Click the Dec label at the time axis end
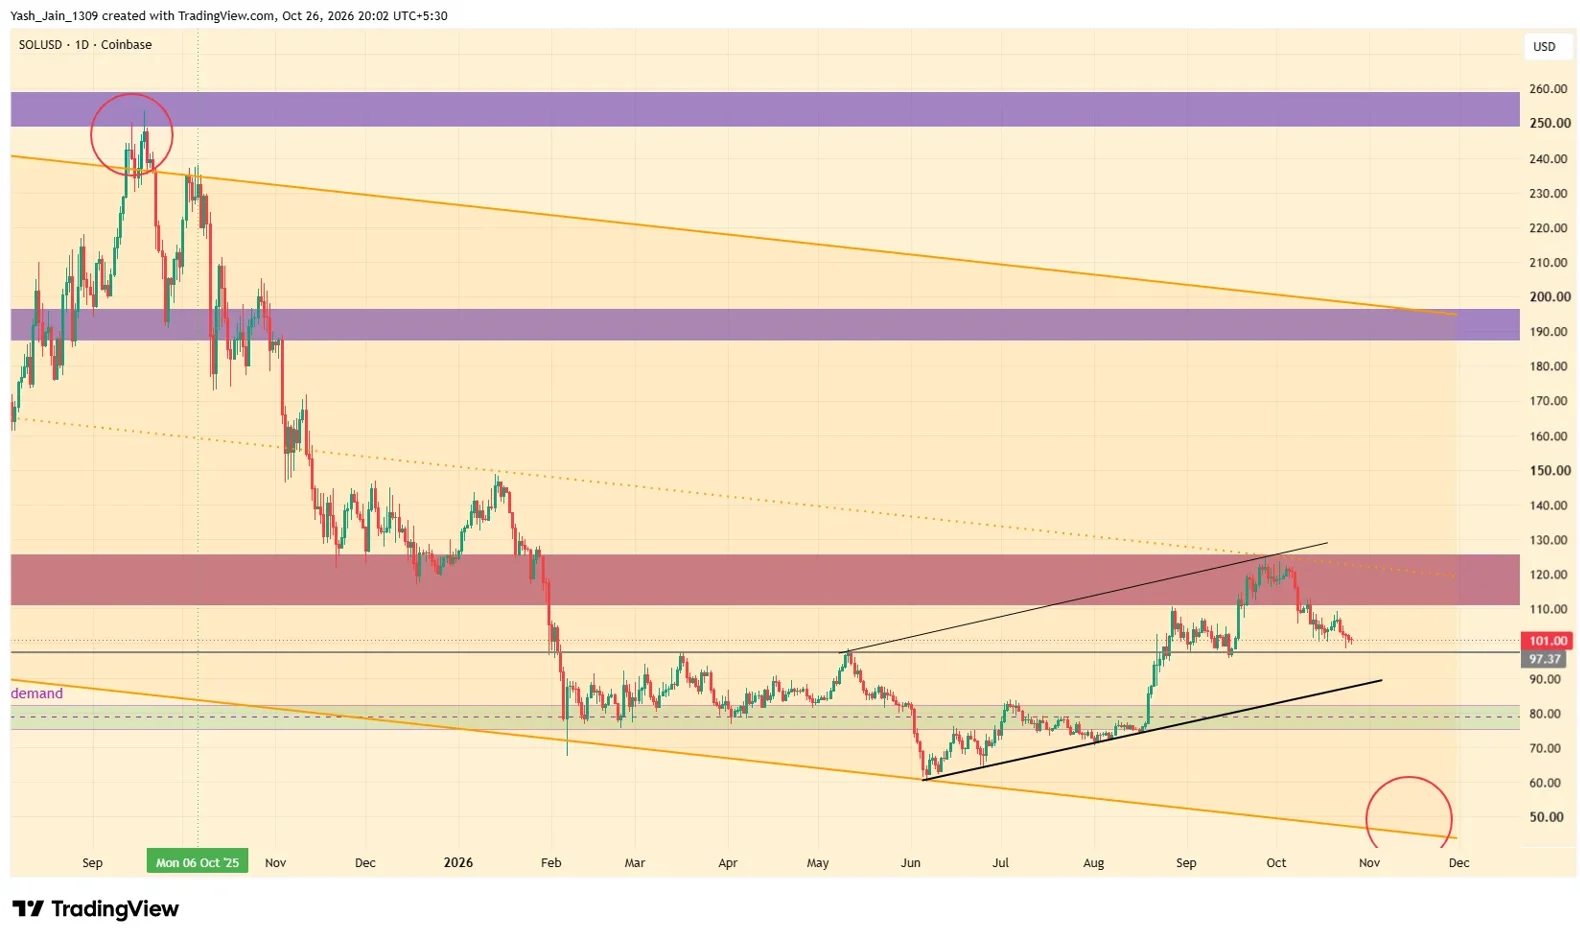The image size is (1580, 935). pos(1459,862)
